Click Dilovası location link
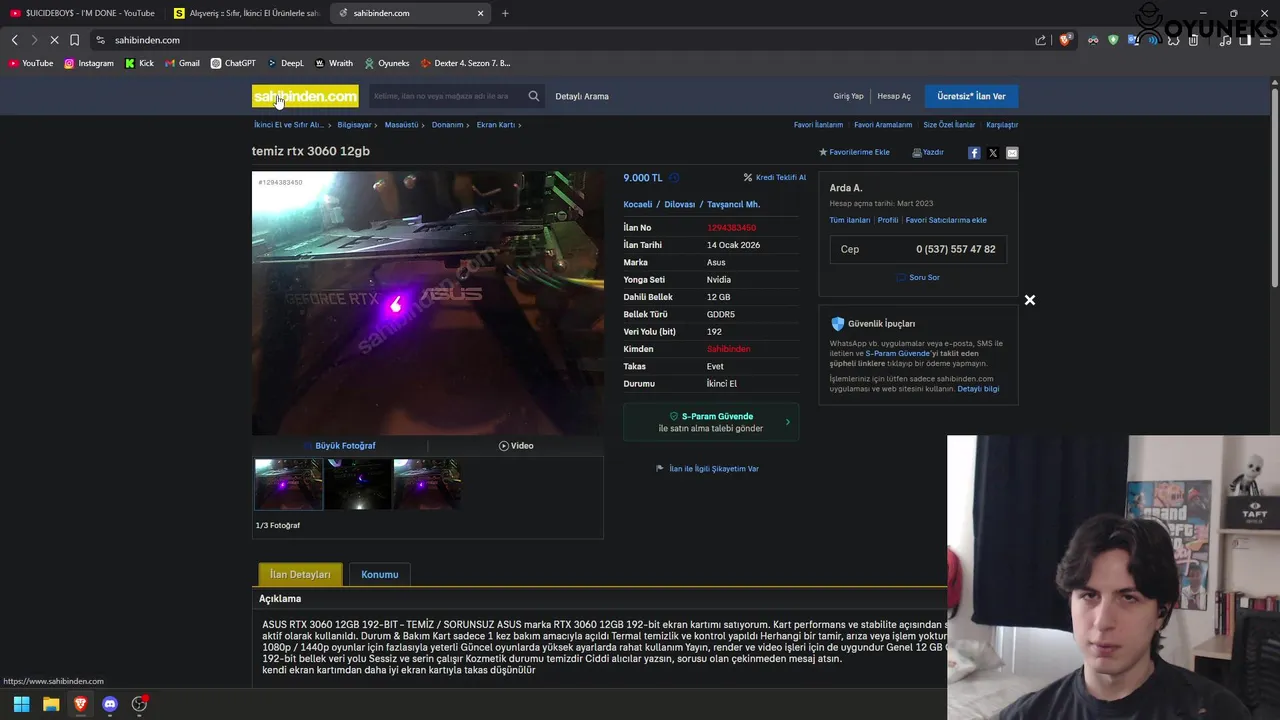 coord(680,204)
